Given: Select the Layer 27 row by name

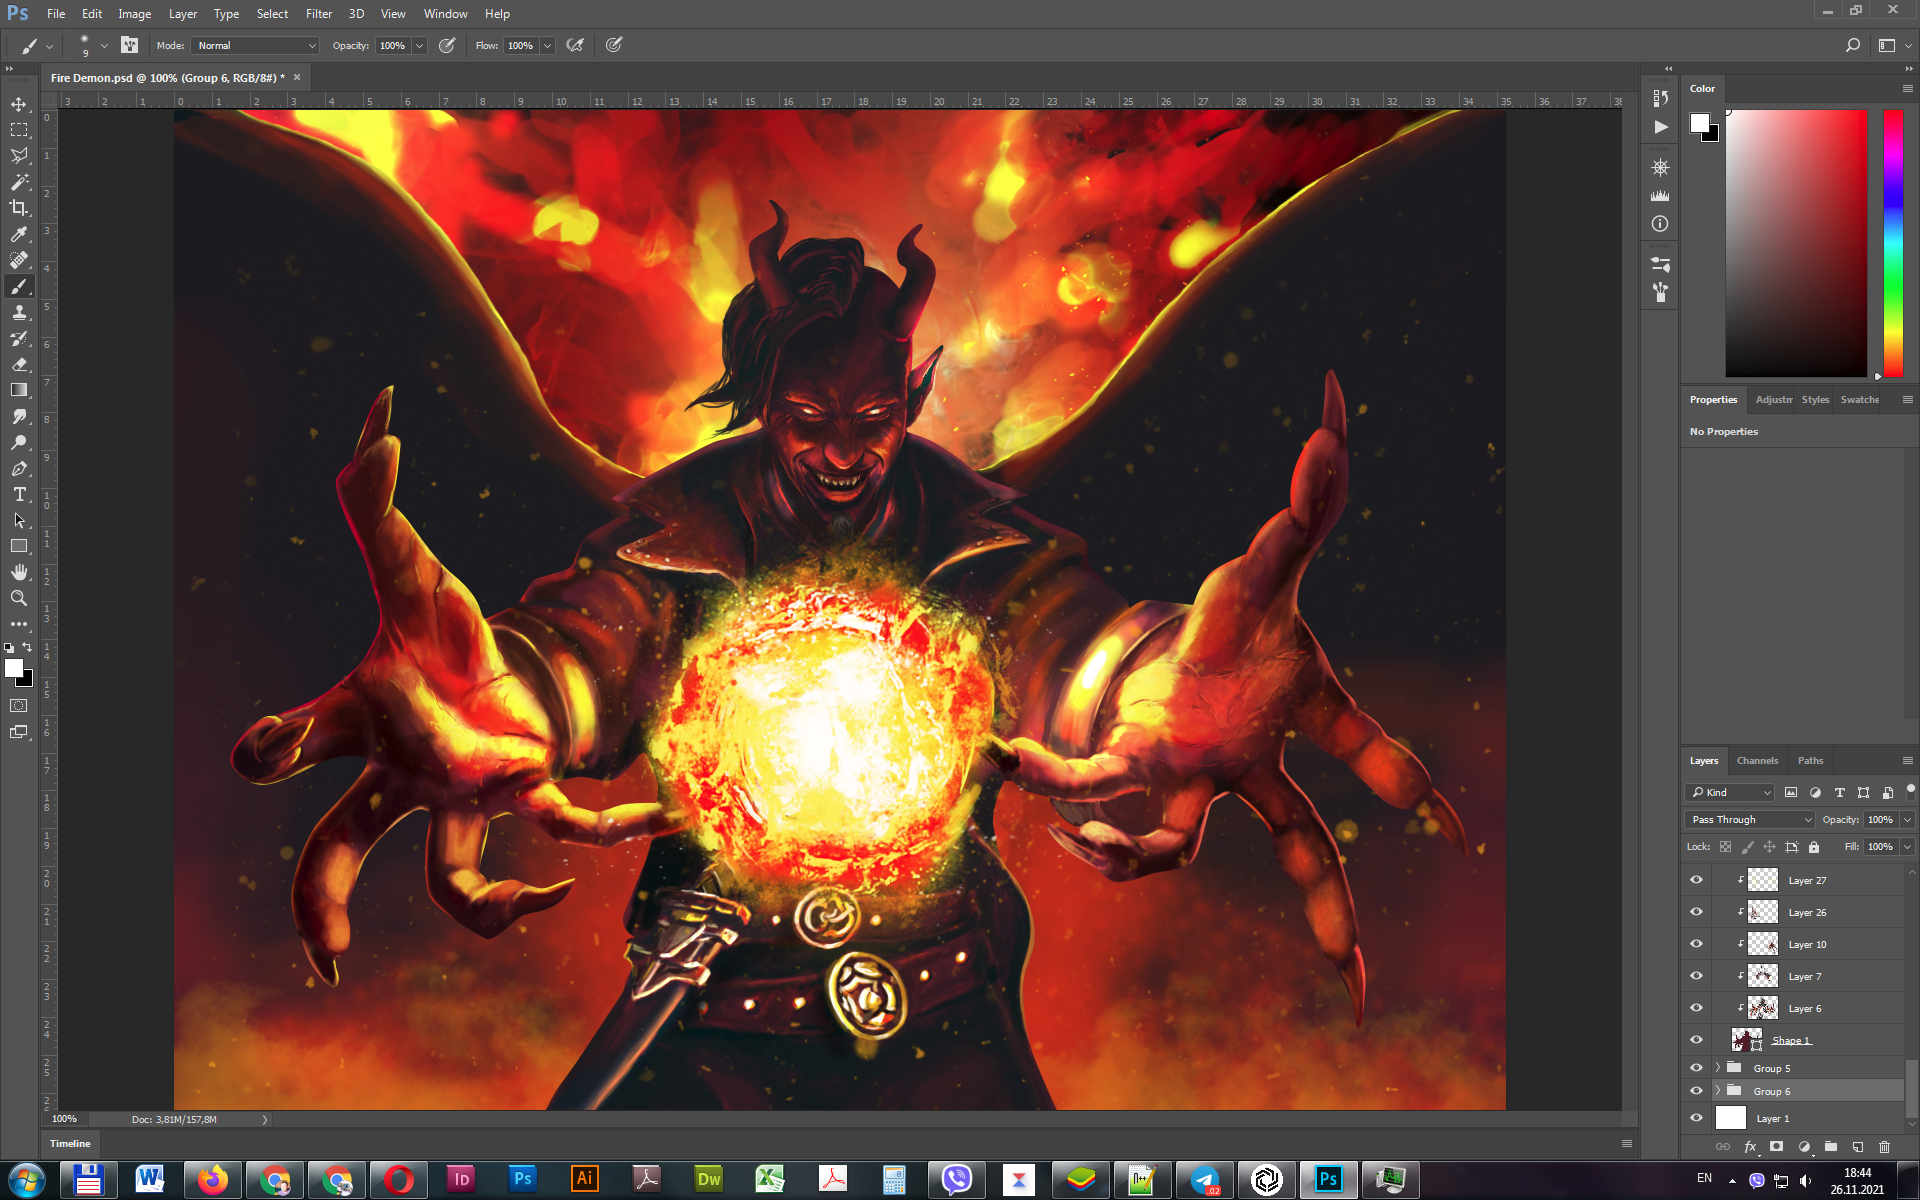Looking at the screenshot, I should [1807, 880].
